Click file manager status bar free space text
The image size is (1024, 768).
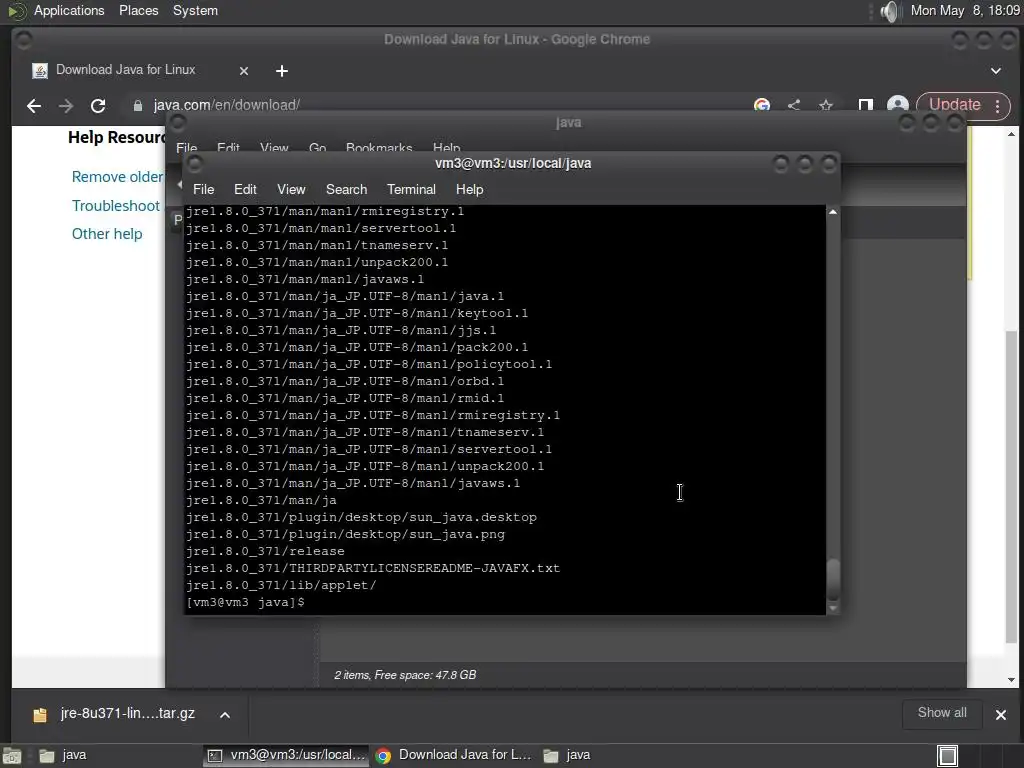405,675
